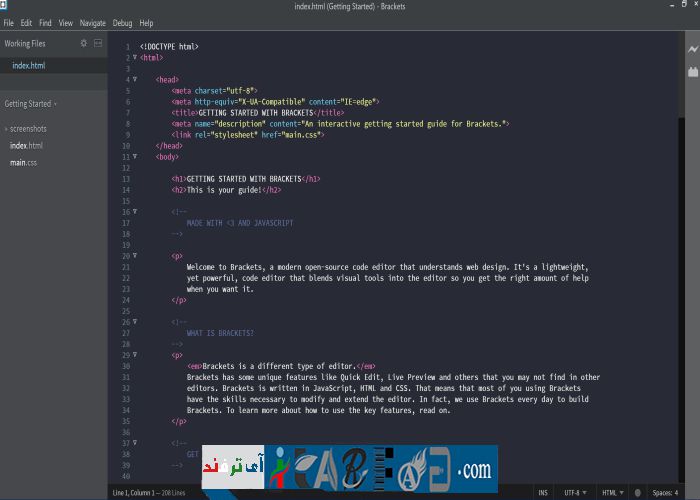Open the Extension Manager icon

(x=692, y=72)
